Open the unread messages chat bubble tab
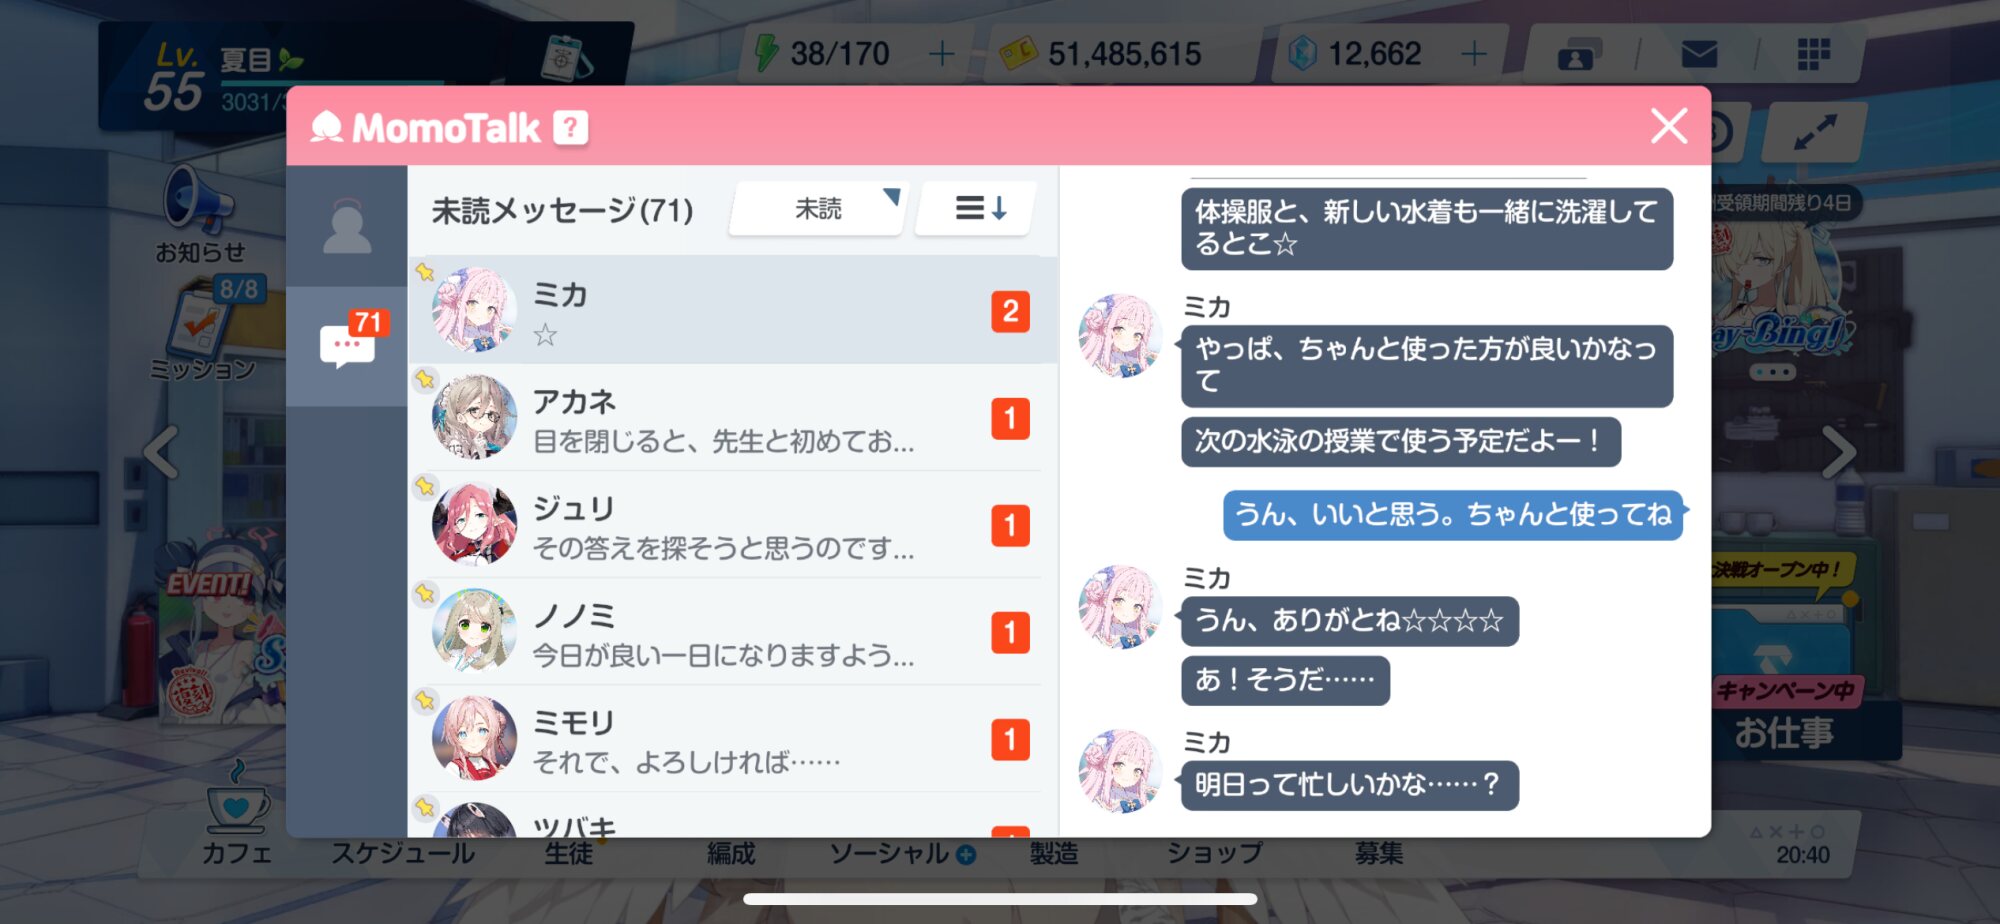2000x924 pixels. point(347,345)
